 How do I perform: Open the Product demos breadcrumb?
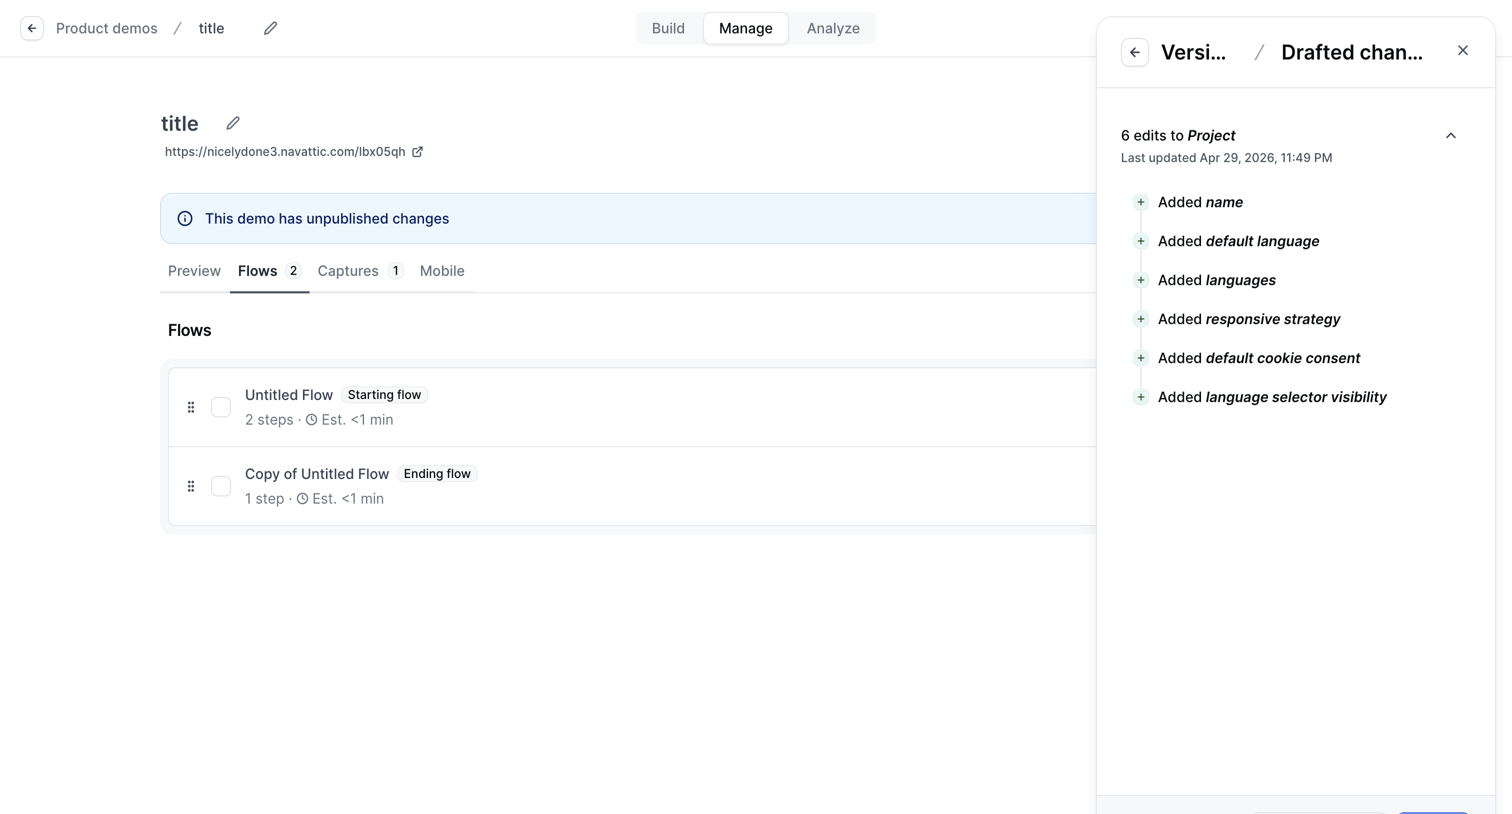pyautogui.click(x=107, y=28)
